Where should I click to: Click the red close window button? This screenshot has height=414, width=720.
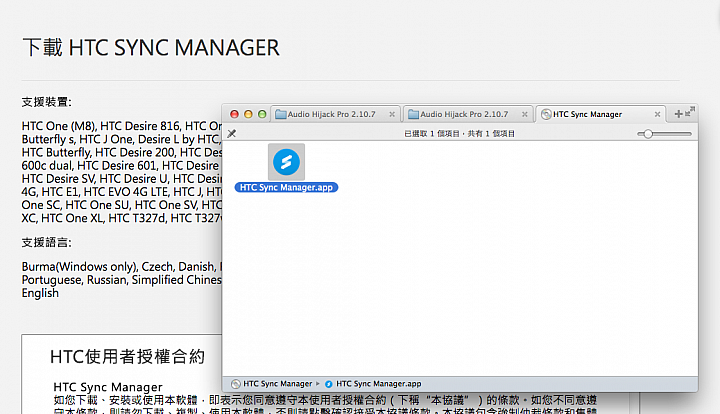234,114
